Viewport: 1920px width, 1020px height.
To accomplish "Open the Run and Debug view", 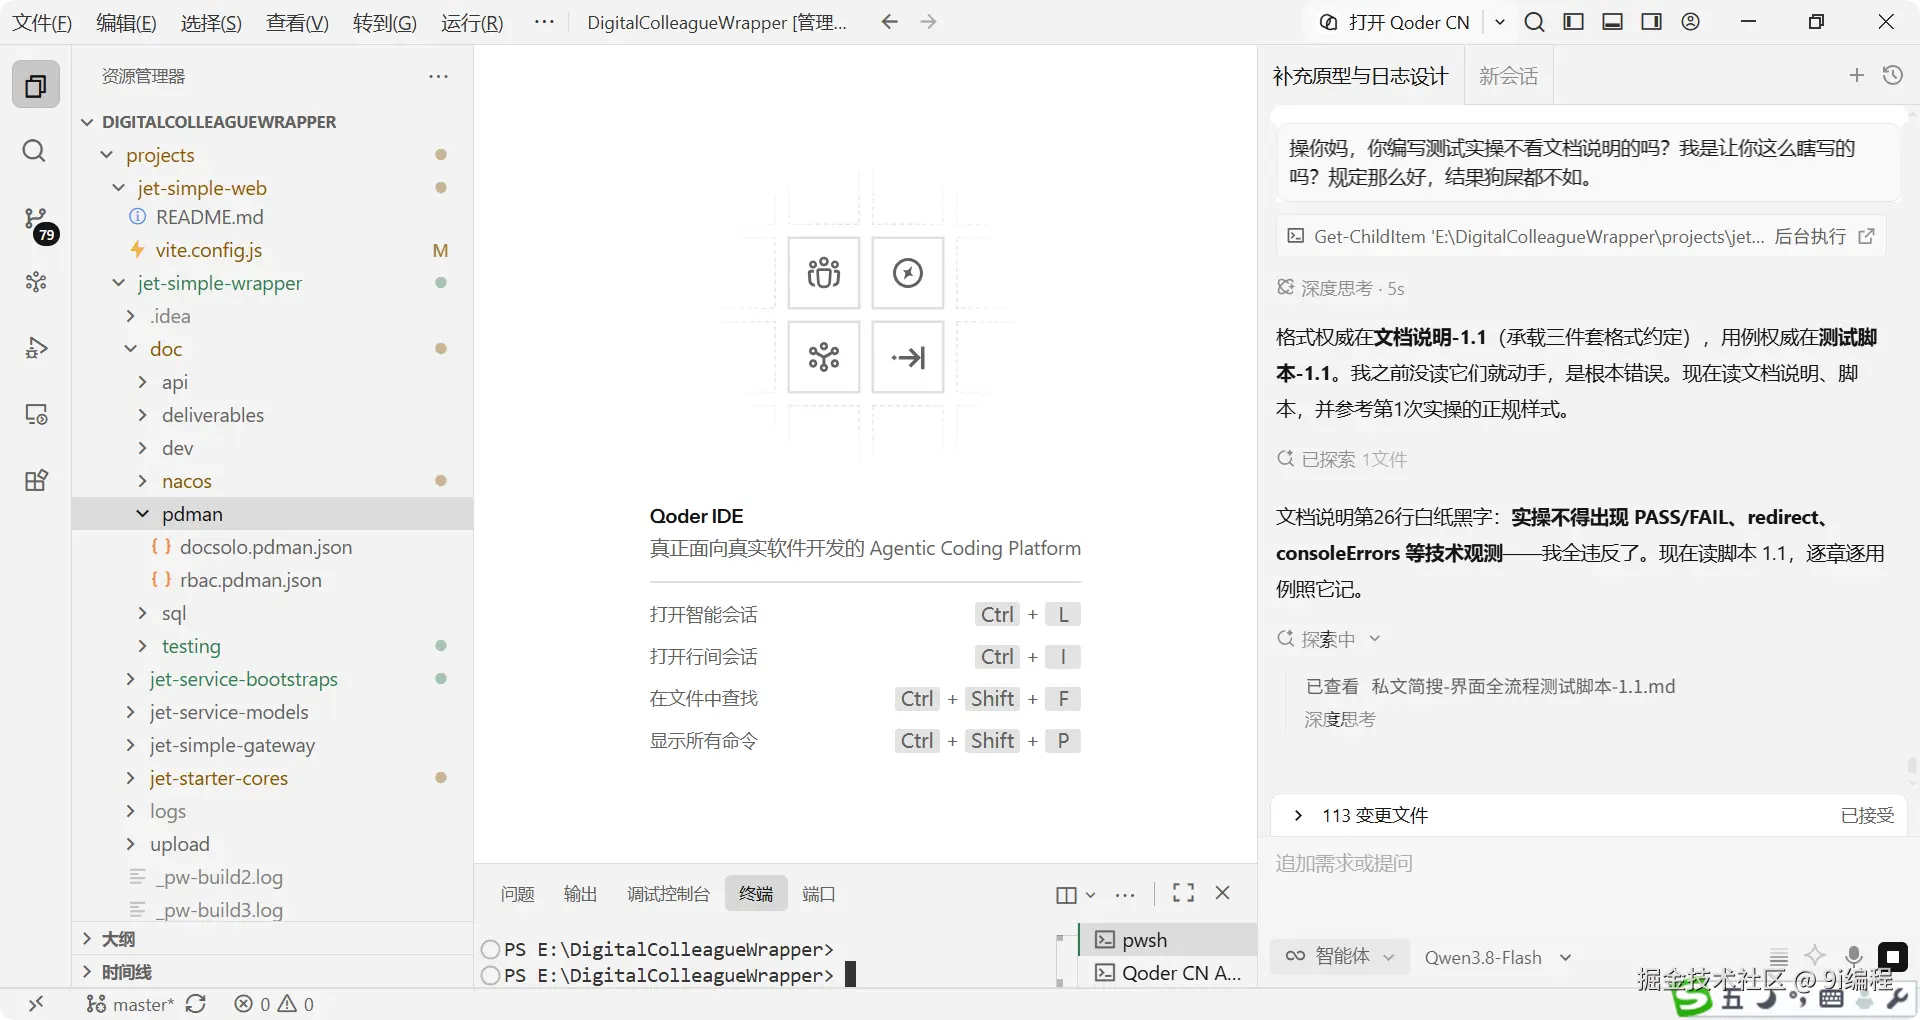I will (x=36, y=348).
